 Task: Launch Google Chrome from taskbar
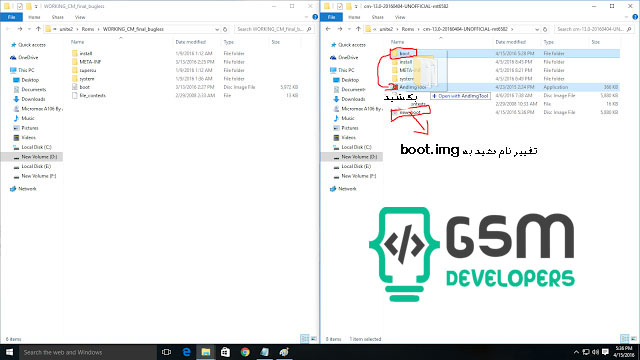tap(245, 352)
